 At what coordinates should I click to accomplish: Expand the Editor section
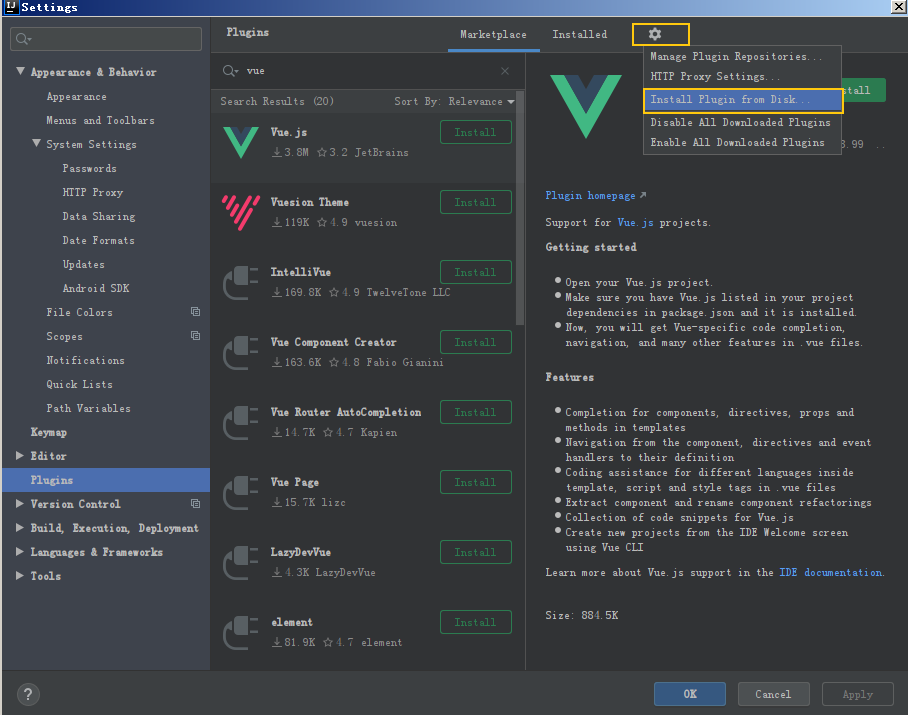[20, 456]
